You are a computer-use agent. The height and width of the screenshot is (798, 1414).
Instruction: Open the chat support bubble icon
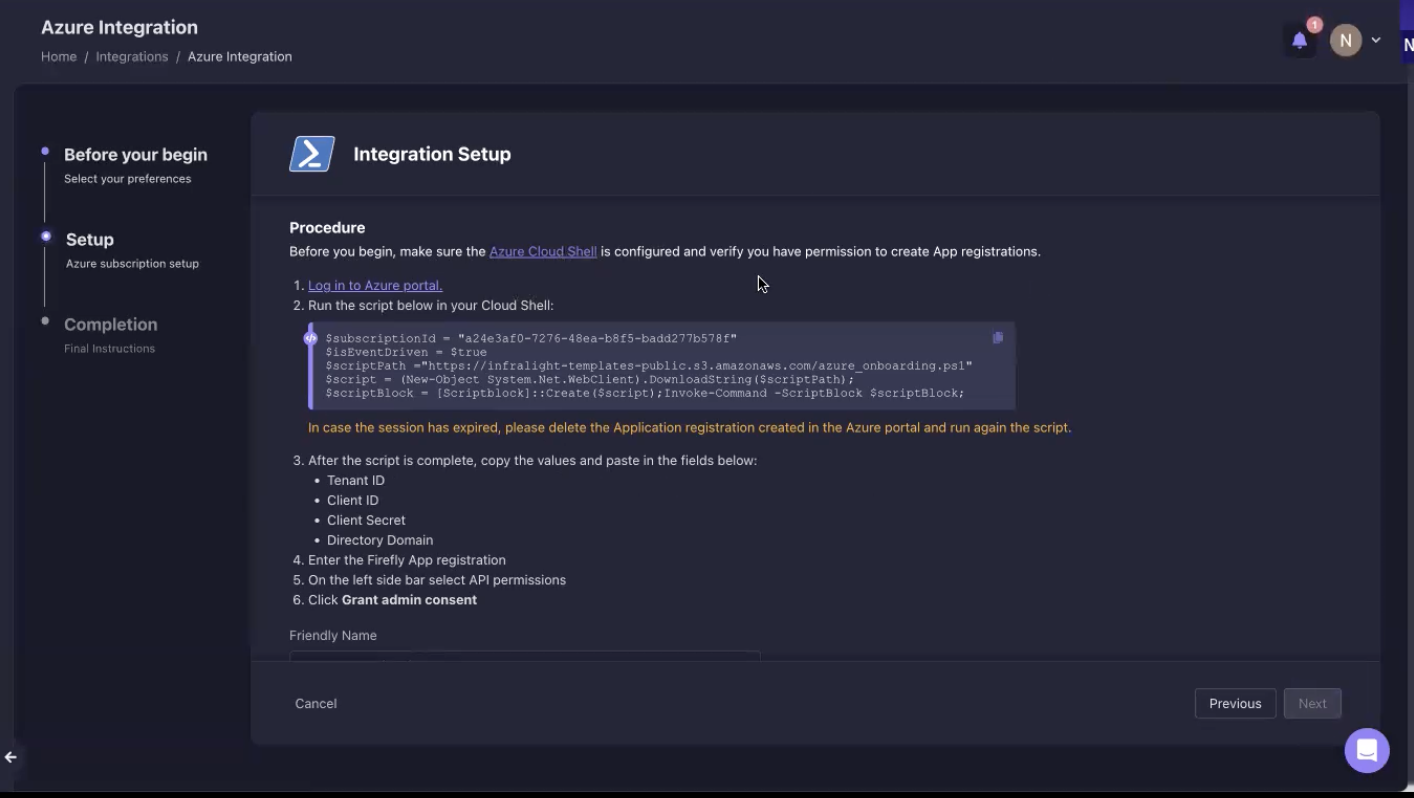1367,749
